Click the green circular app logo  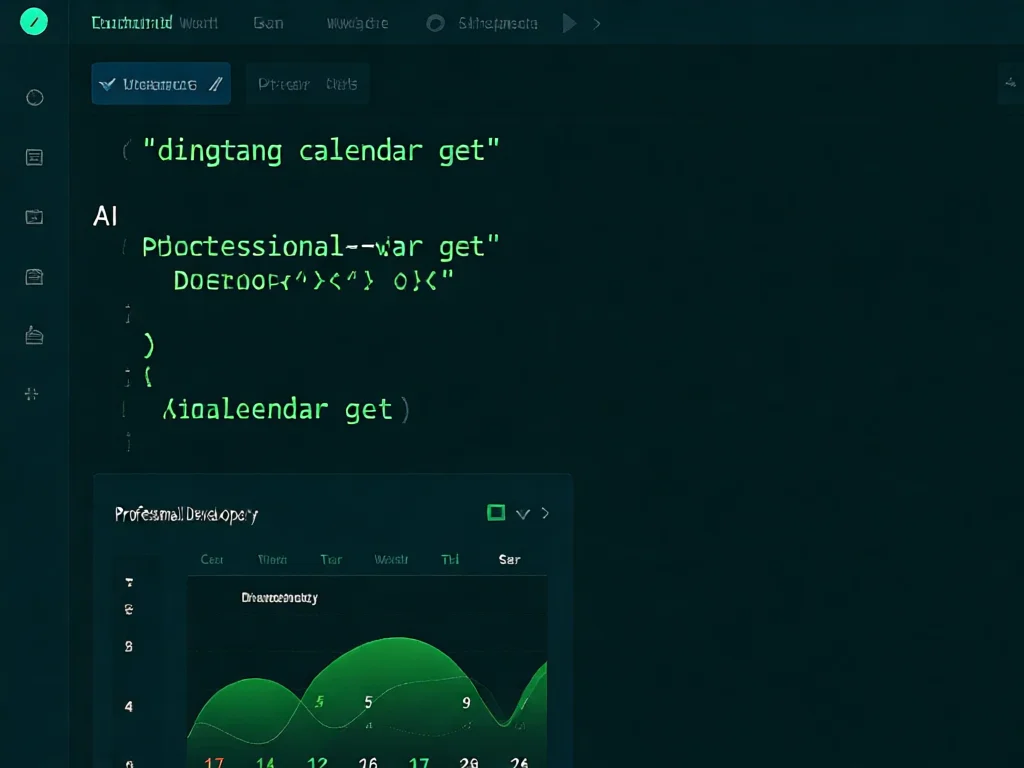34,21
